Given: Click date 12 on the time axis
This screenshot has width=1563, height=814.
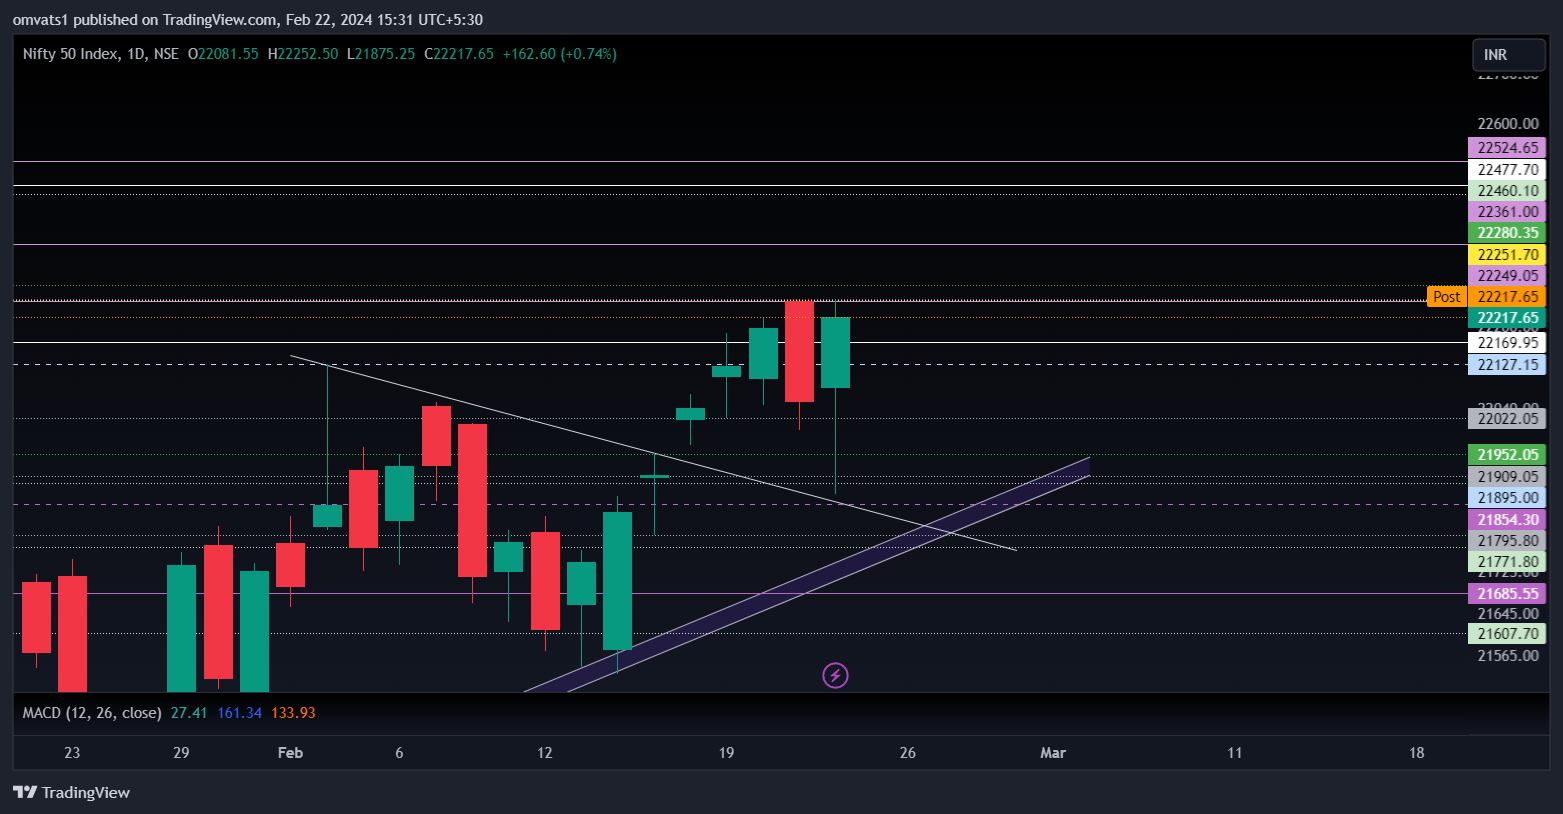Looking at the screenshot, I should (x=544, y=753).
